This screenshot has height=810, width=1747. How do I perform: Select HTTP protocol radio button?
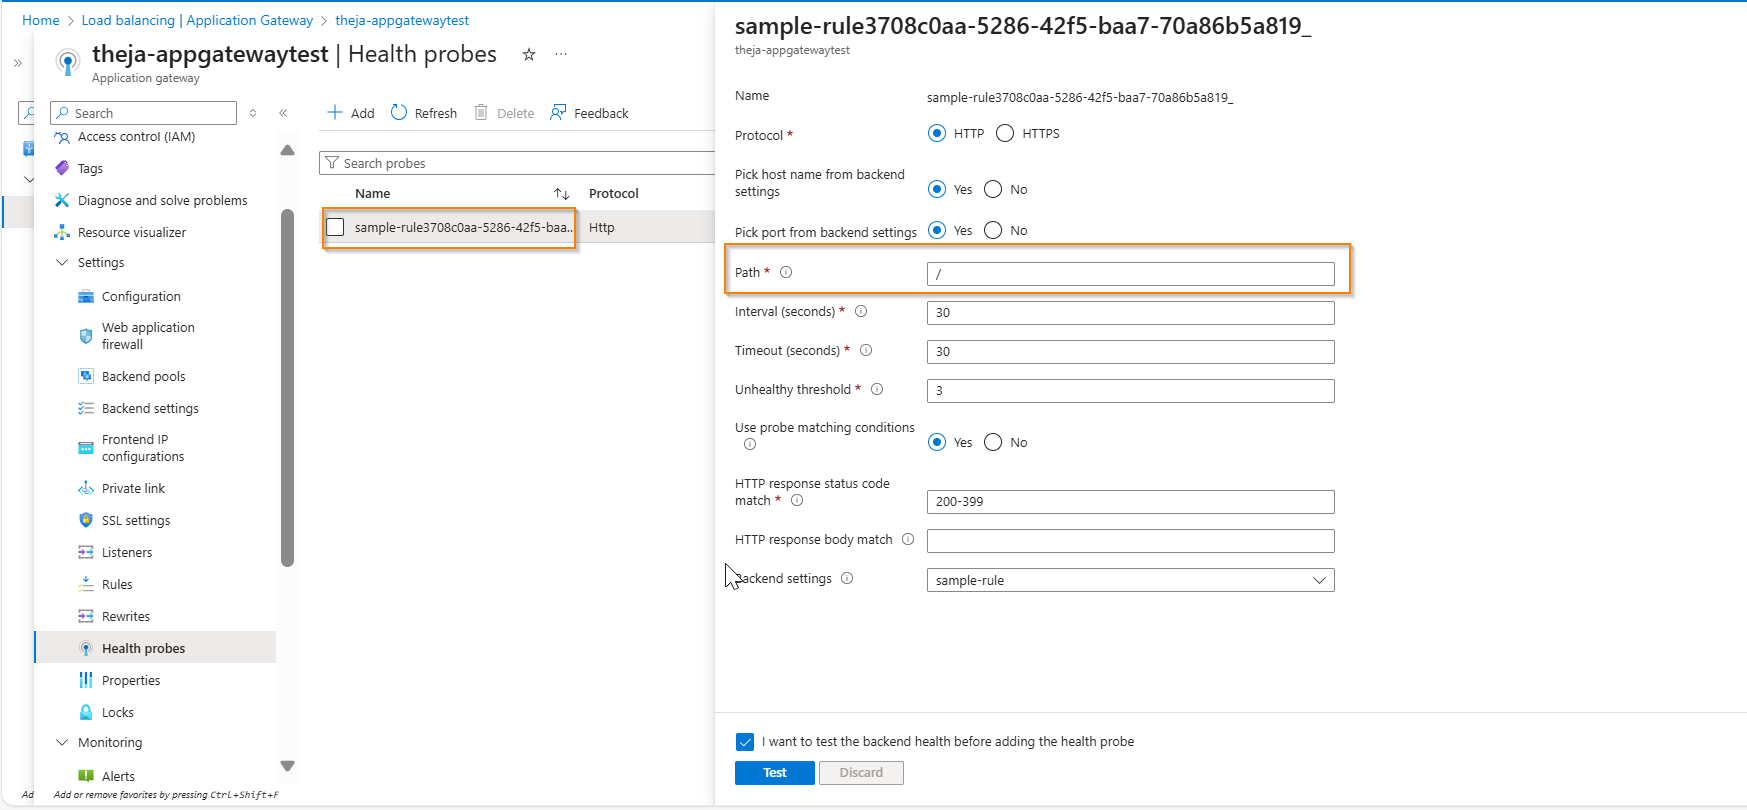coord(937,133)
